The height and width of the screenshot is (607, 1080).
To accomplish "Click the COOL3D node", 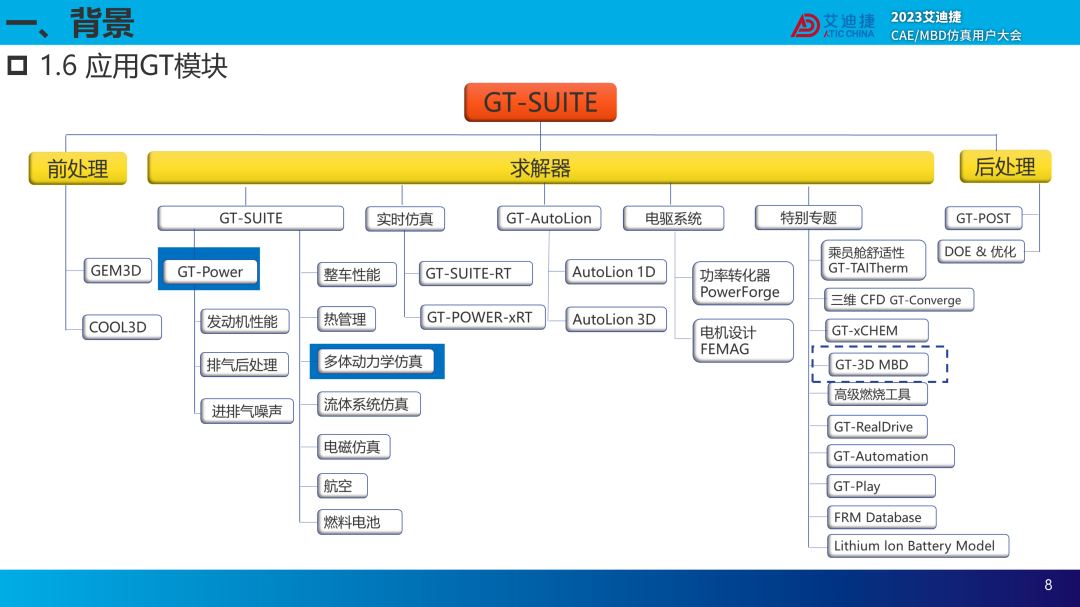I will [x=121, y=327].
